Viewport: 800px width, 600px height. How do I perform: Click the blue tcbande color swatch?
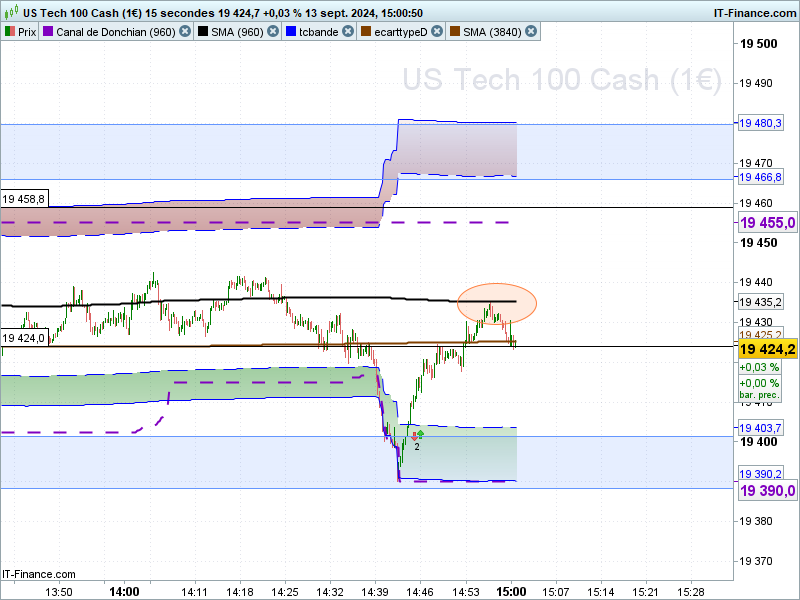pos(291,32)
